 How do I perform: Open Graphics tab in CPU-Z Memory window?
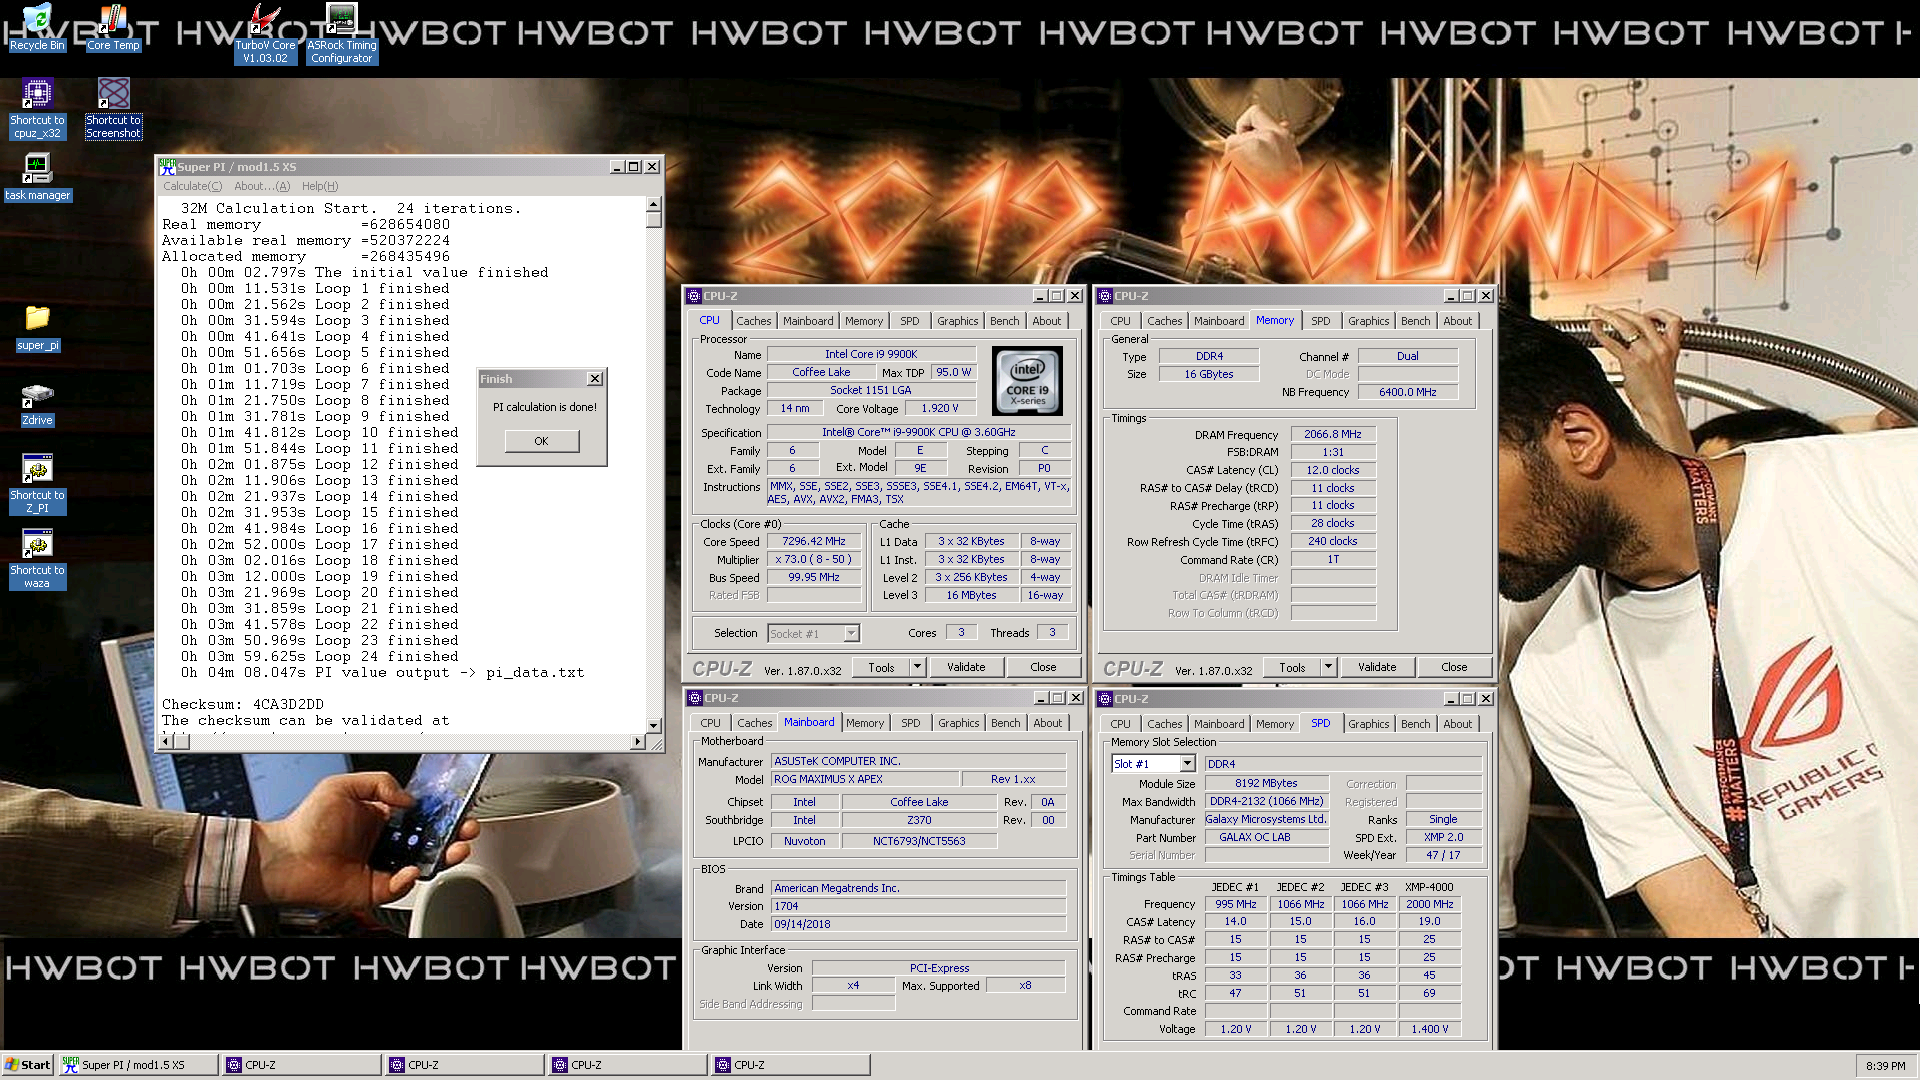(1368, 321)
